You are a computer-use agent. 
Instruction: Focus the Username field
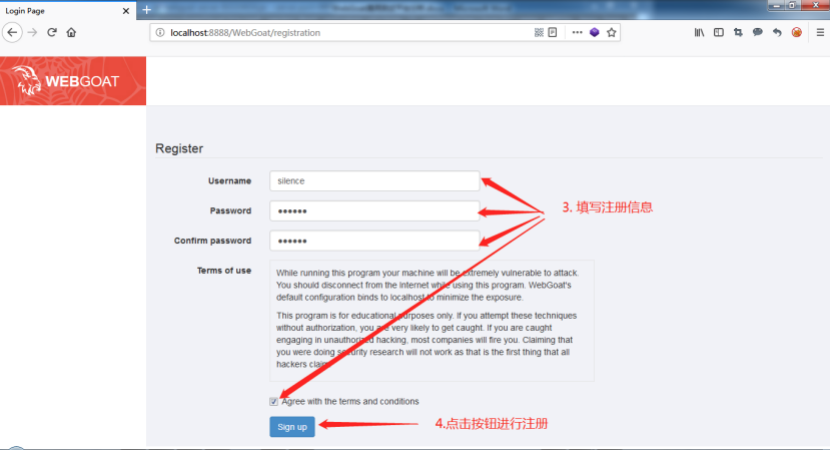click(375, 181)
